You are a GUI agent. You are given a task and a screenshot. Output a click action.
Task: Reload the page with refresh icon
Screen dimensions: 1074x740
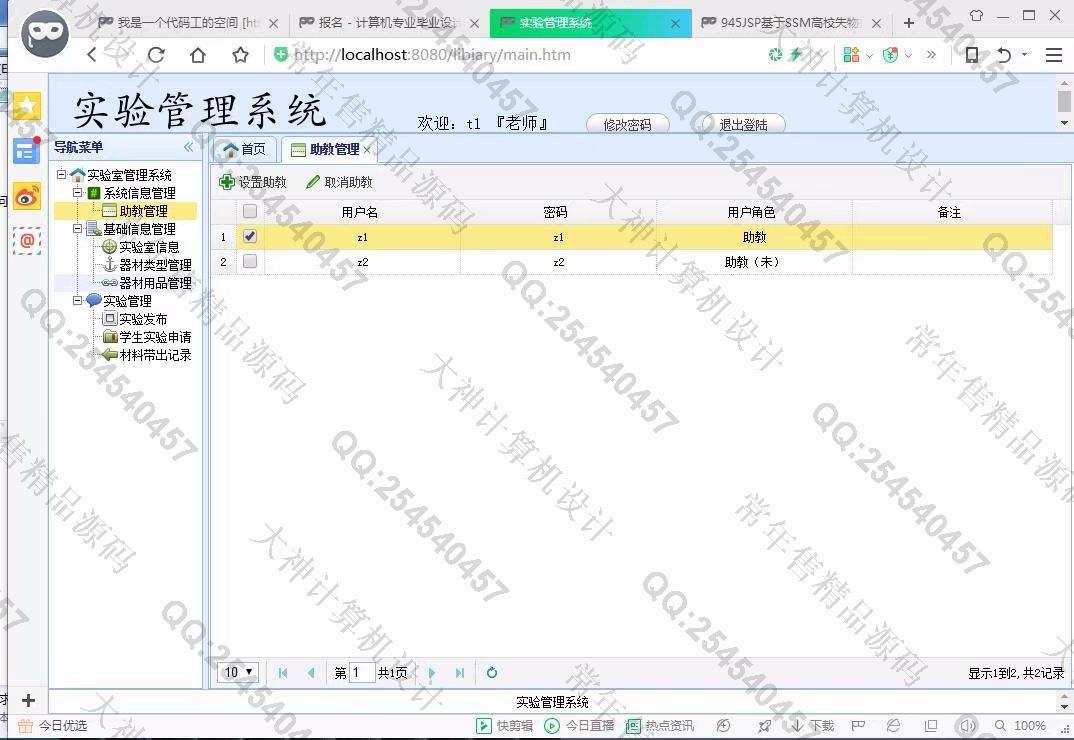tap(156, 55)
